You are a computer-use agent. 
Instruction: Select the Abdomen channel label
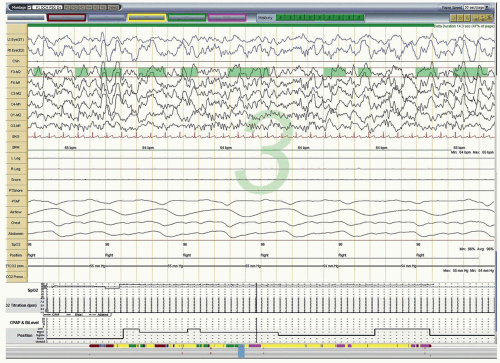16,233
